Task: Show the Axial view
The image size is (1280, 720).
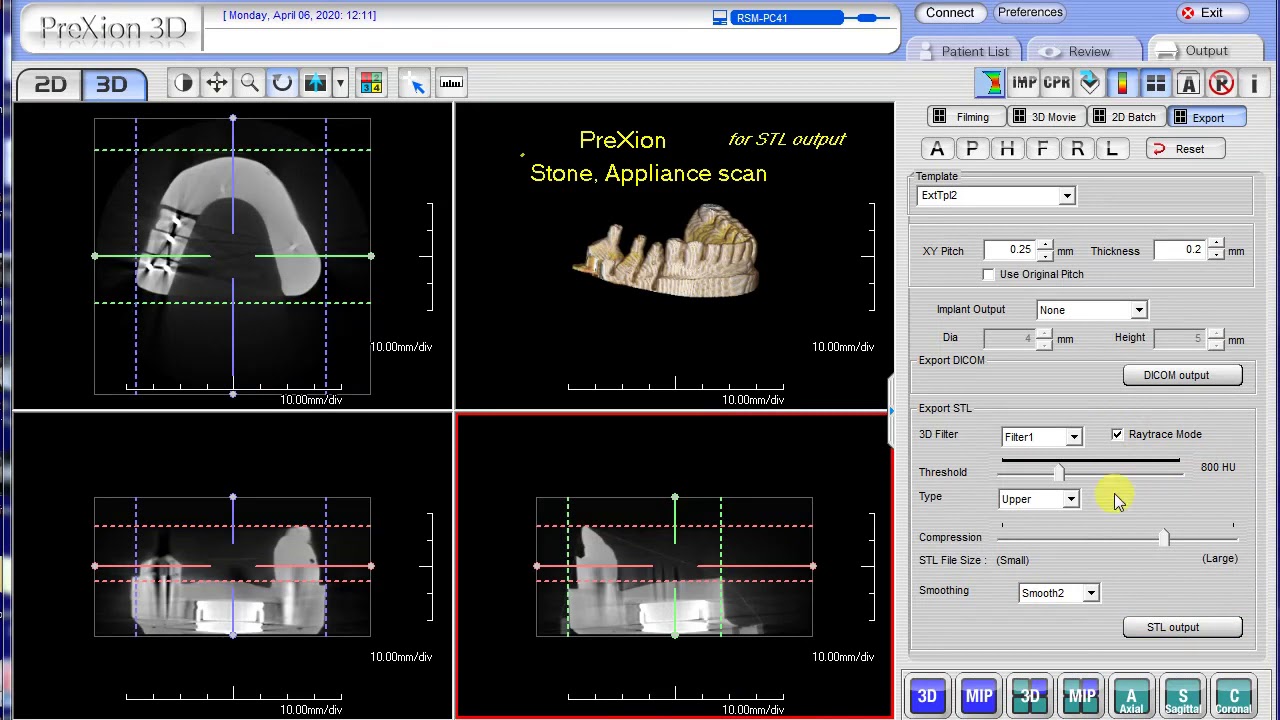Action: (x=1132, y=696)
